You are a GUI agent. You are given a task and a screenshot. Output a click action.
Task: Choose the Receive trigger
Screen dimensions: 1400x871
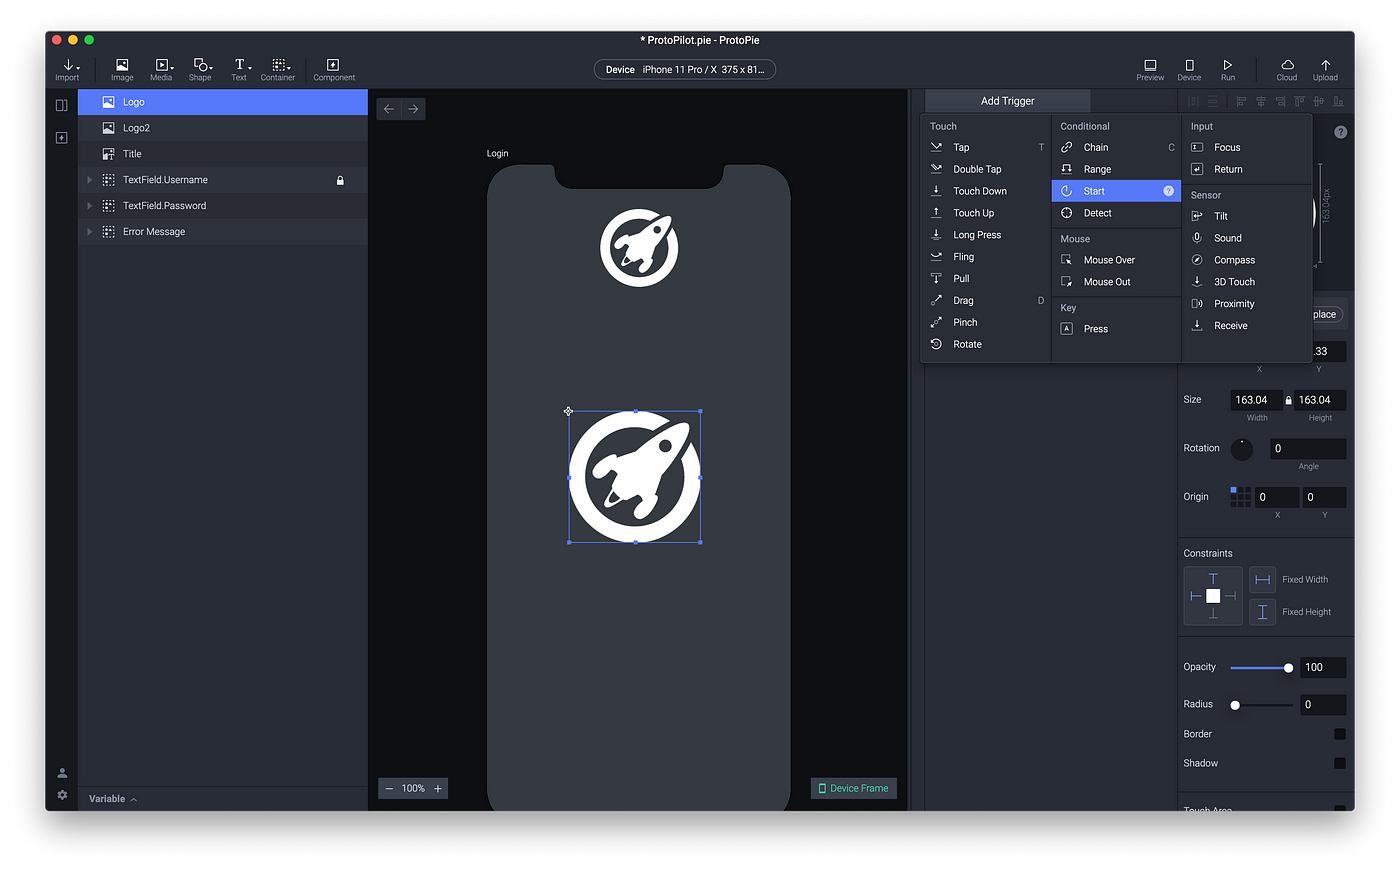point(1246,326)
